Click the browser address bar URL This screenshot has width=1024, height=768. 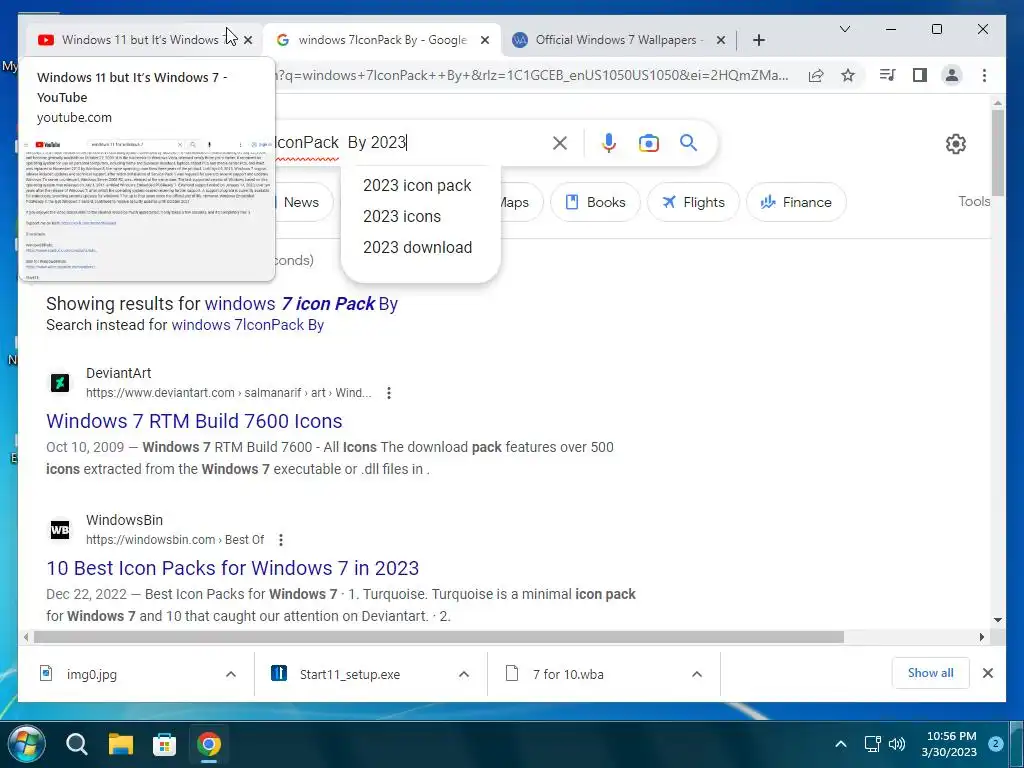coord(532,75)
